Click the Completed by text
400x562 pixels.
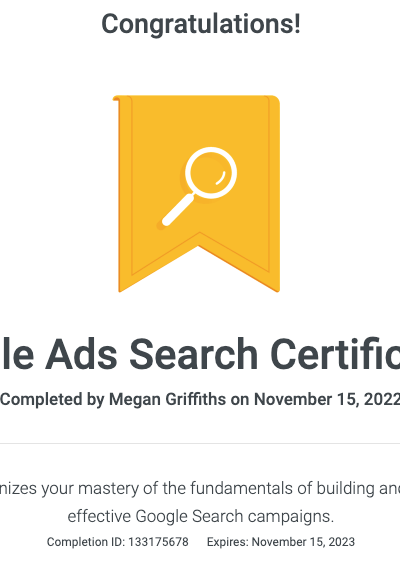coord(53,399)
